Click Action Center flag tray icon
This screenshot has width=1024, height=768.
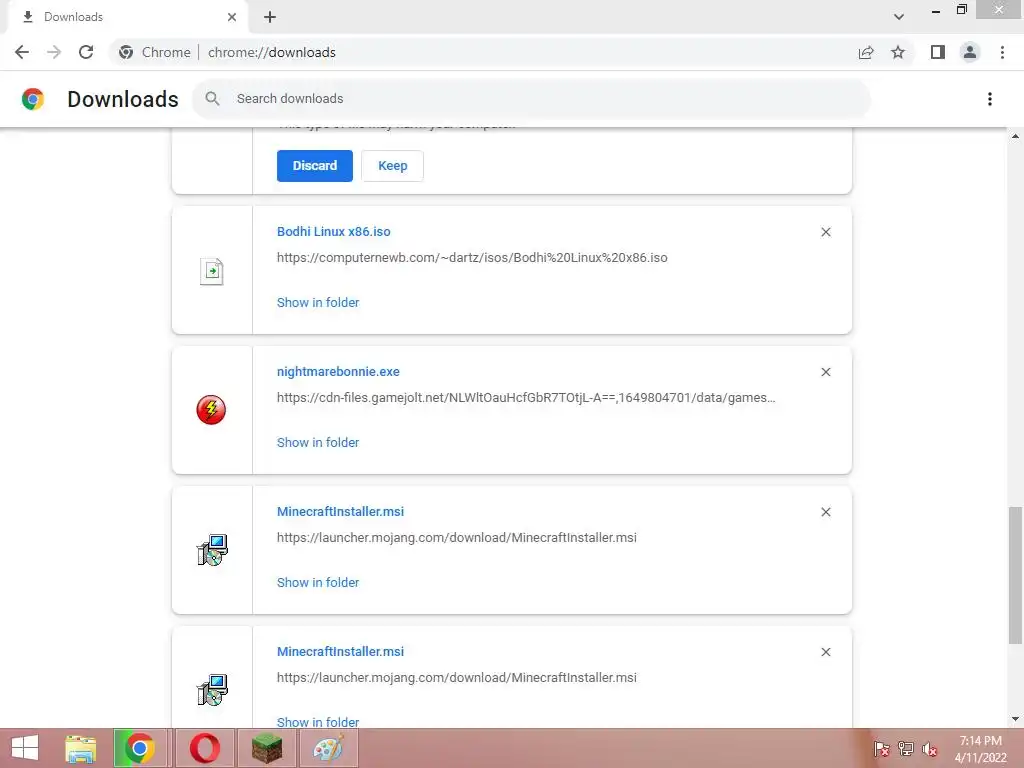[x=881, y=748]
